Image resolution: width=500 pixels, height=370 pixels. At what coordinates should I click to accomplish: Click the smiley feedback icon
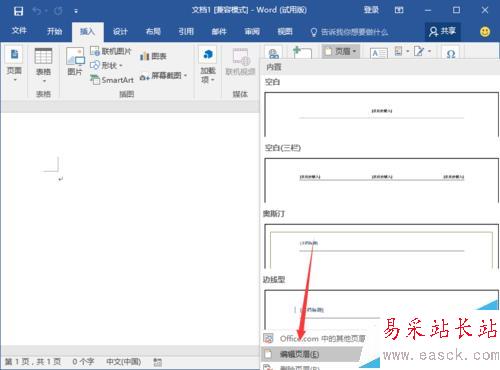485,32
